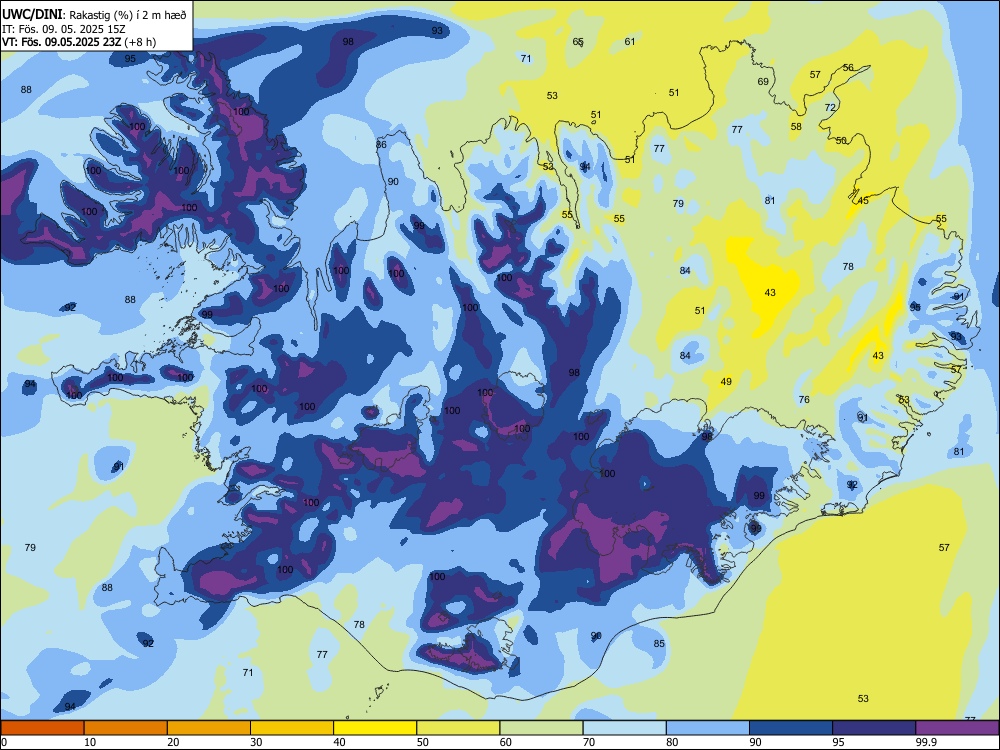Viewport: 1000px width, 750px height.
Task: Select the '10' legend scale label
Action: point(90,742)
